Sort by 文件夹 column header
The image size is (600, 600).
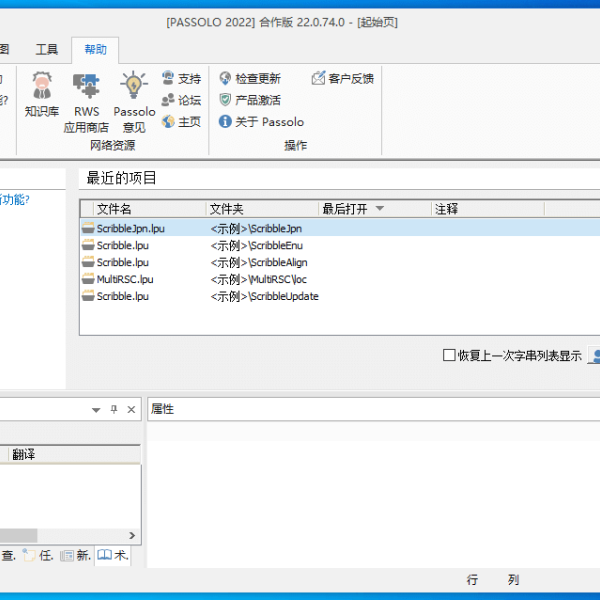(x=262, y=209)
